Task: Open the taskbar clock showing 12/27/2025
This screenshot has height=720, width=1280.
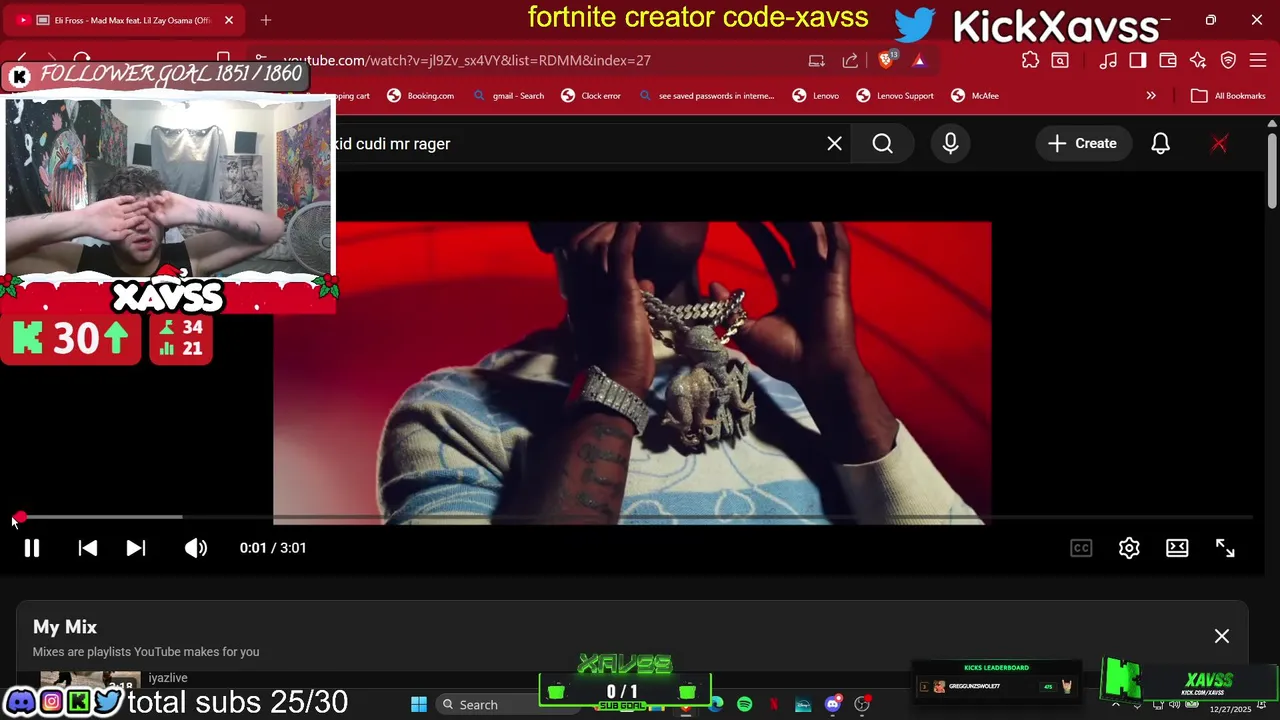Action: [1230, 709]
